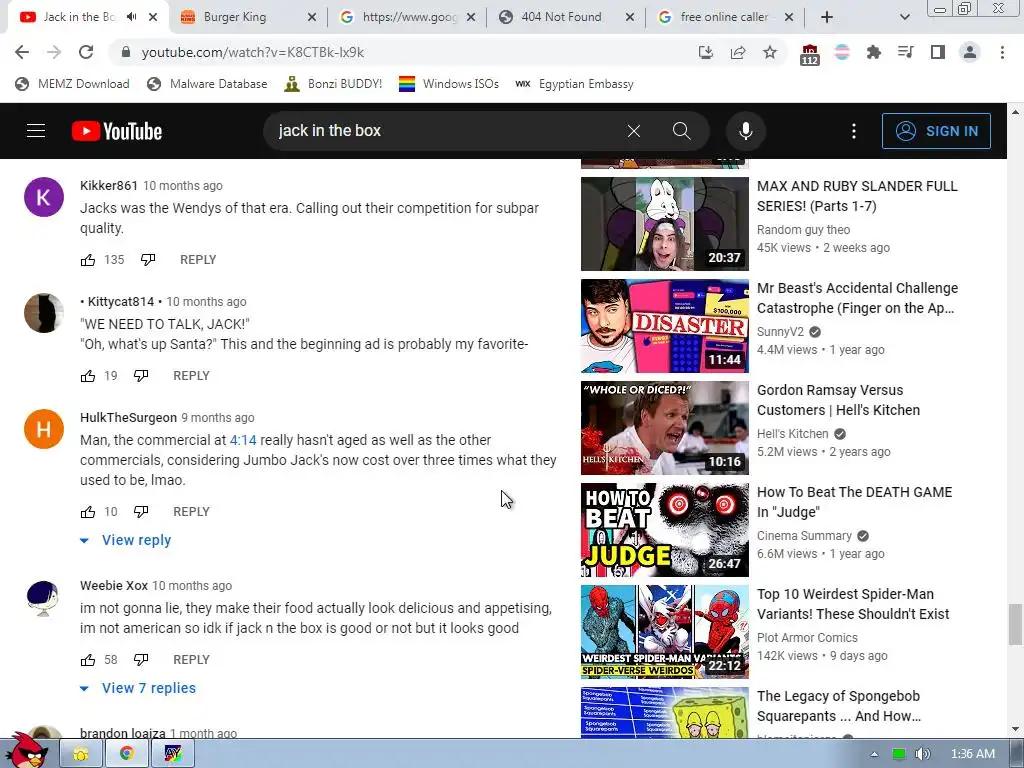Share this page icon
This screenshot has width=1024, height=768.
click(738, 52)
